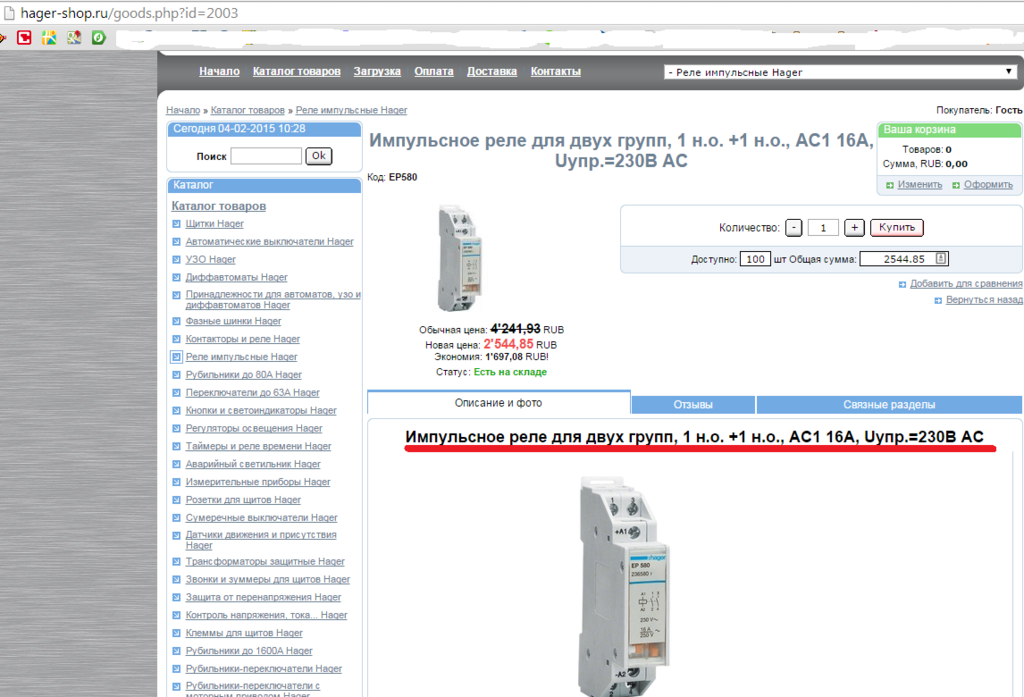Click the large relay photo in the description
Viewport: 1024px width, 697px height.
624,586
